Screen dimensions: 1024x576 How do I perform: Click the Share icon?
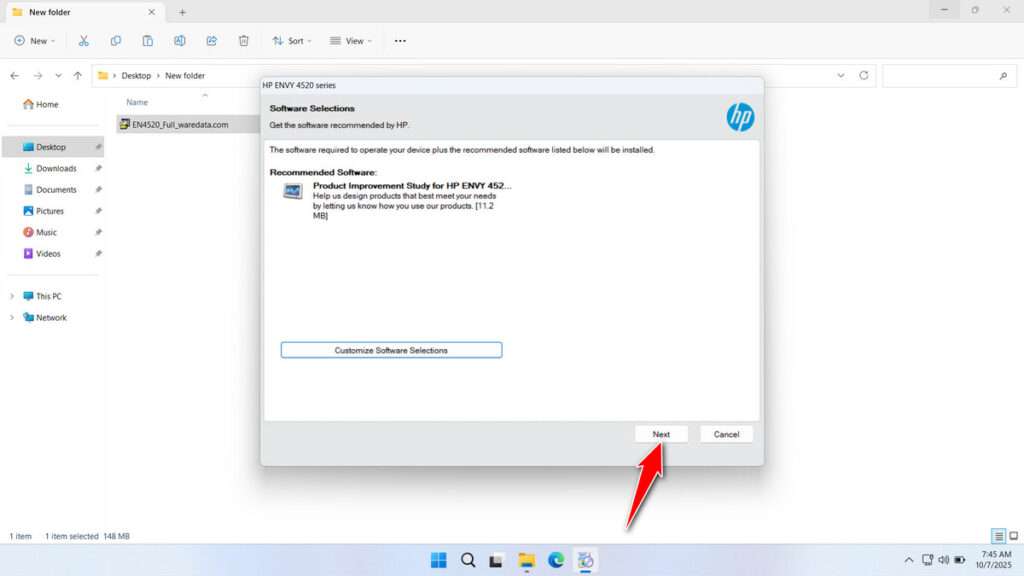point(211,40)
